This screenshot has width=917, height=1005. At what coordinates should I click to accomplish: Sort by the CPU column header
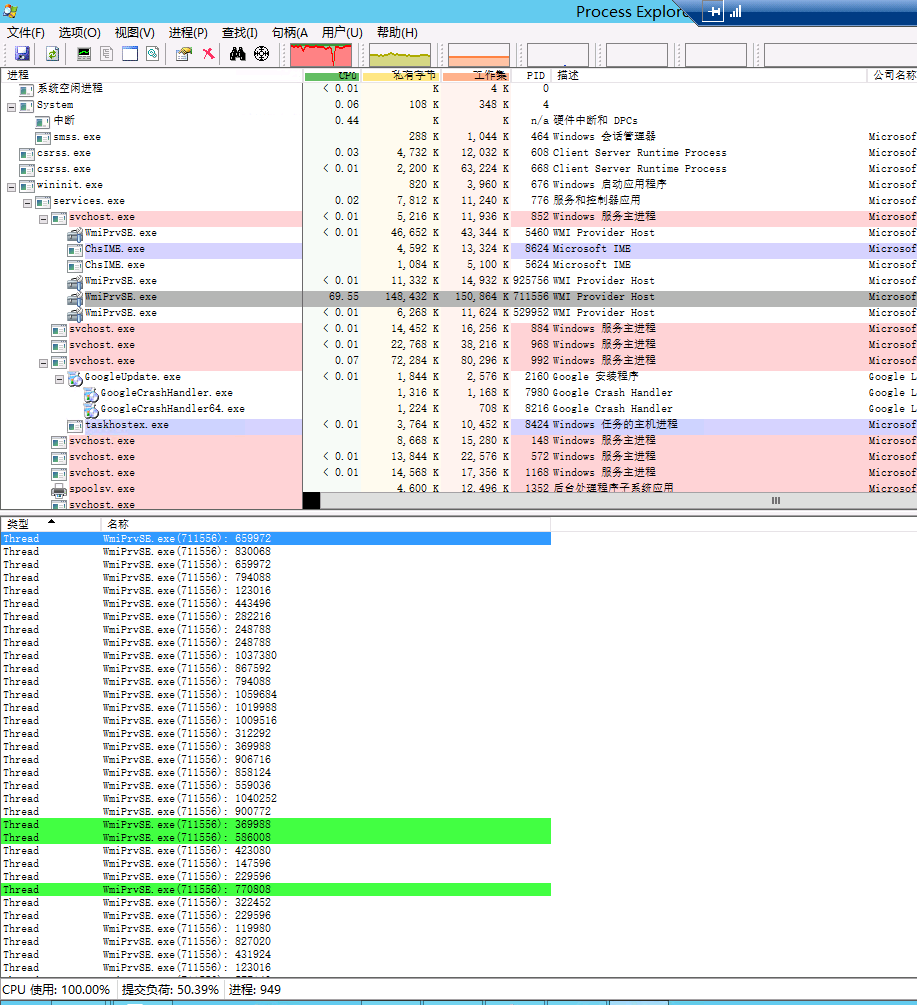point(331,75)
